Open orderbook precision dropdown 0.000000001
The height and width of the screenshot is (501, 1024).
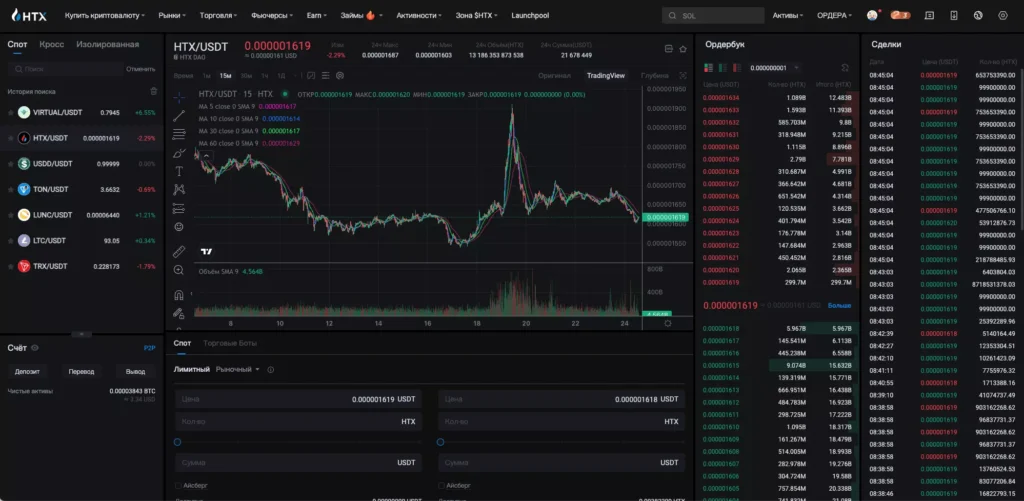pyautogui.click(x=775, y=67)
